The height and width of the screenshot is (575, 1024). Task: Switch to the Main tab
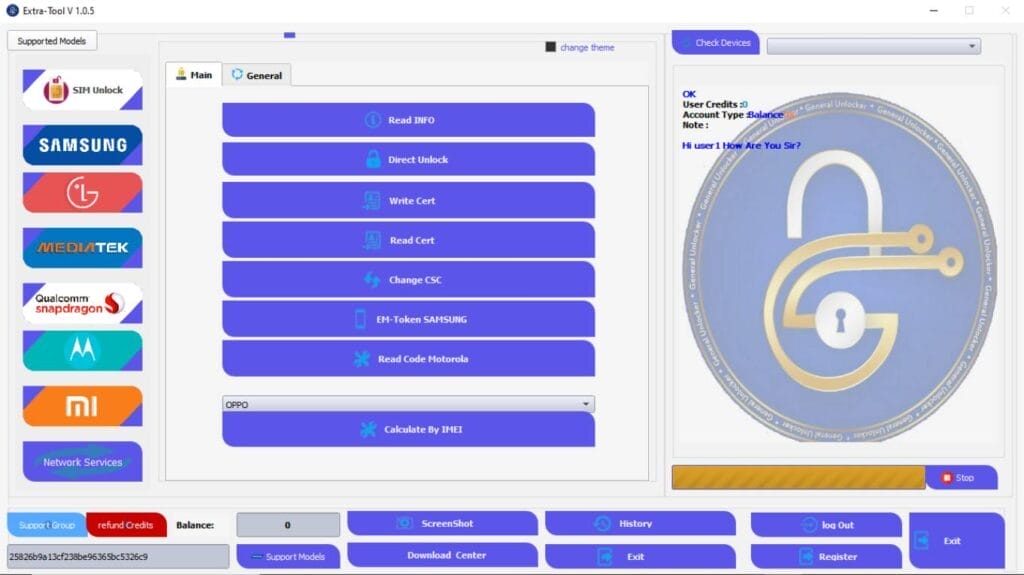pos(194,75)
